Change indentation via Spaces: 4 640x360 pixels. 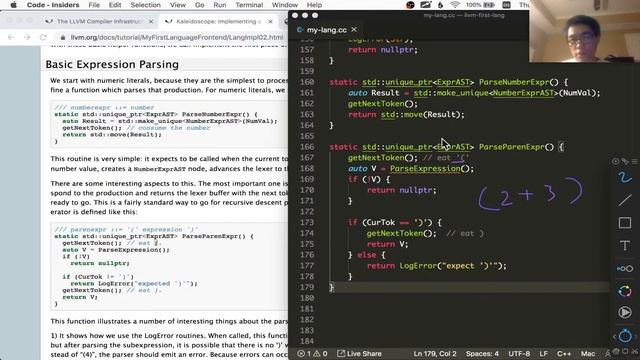pyautogui.click(x=482, y=353)
